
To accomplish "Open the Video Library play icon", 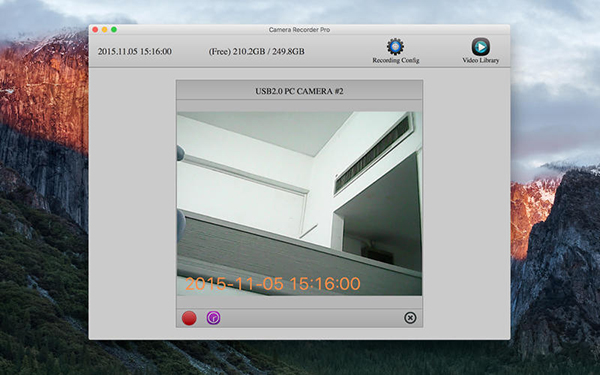I will coord(481,47).
